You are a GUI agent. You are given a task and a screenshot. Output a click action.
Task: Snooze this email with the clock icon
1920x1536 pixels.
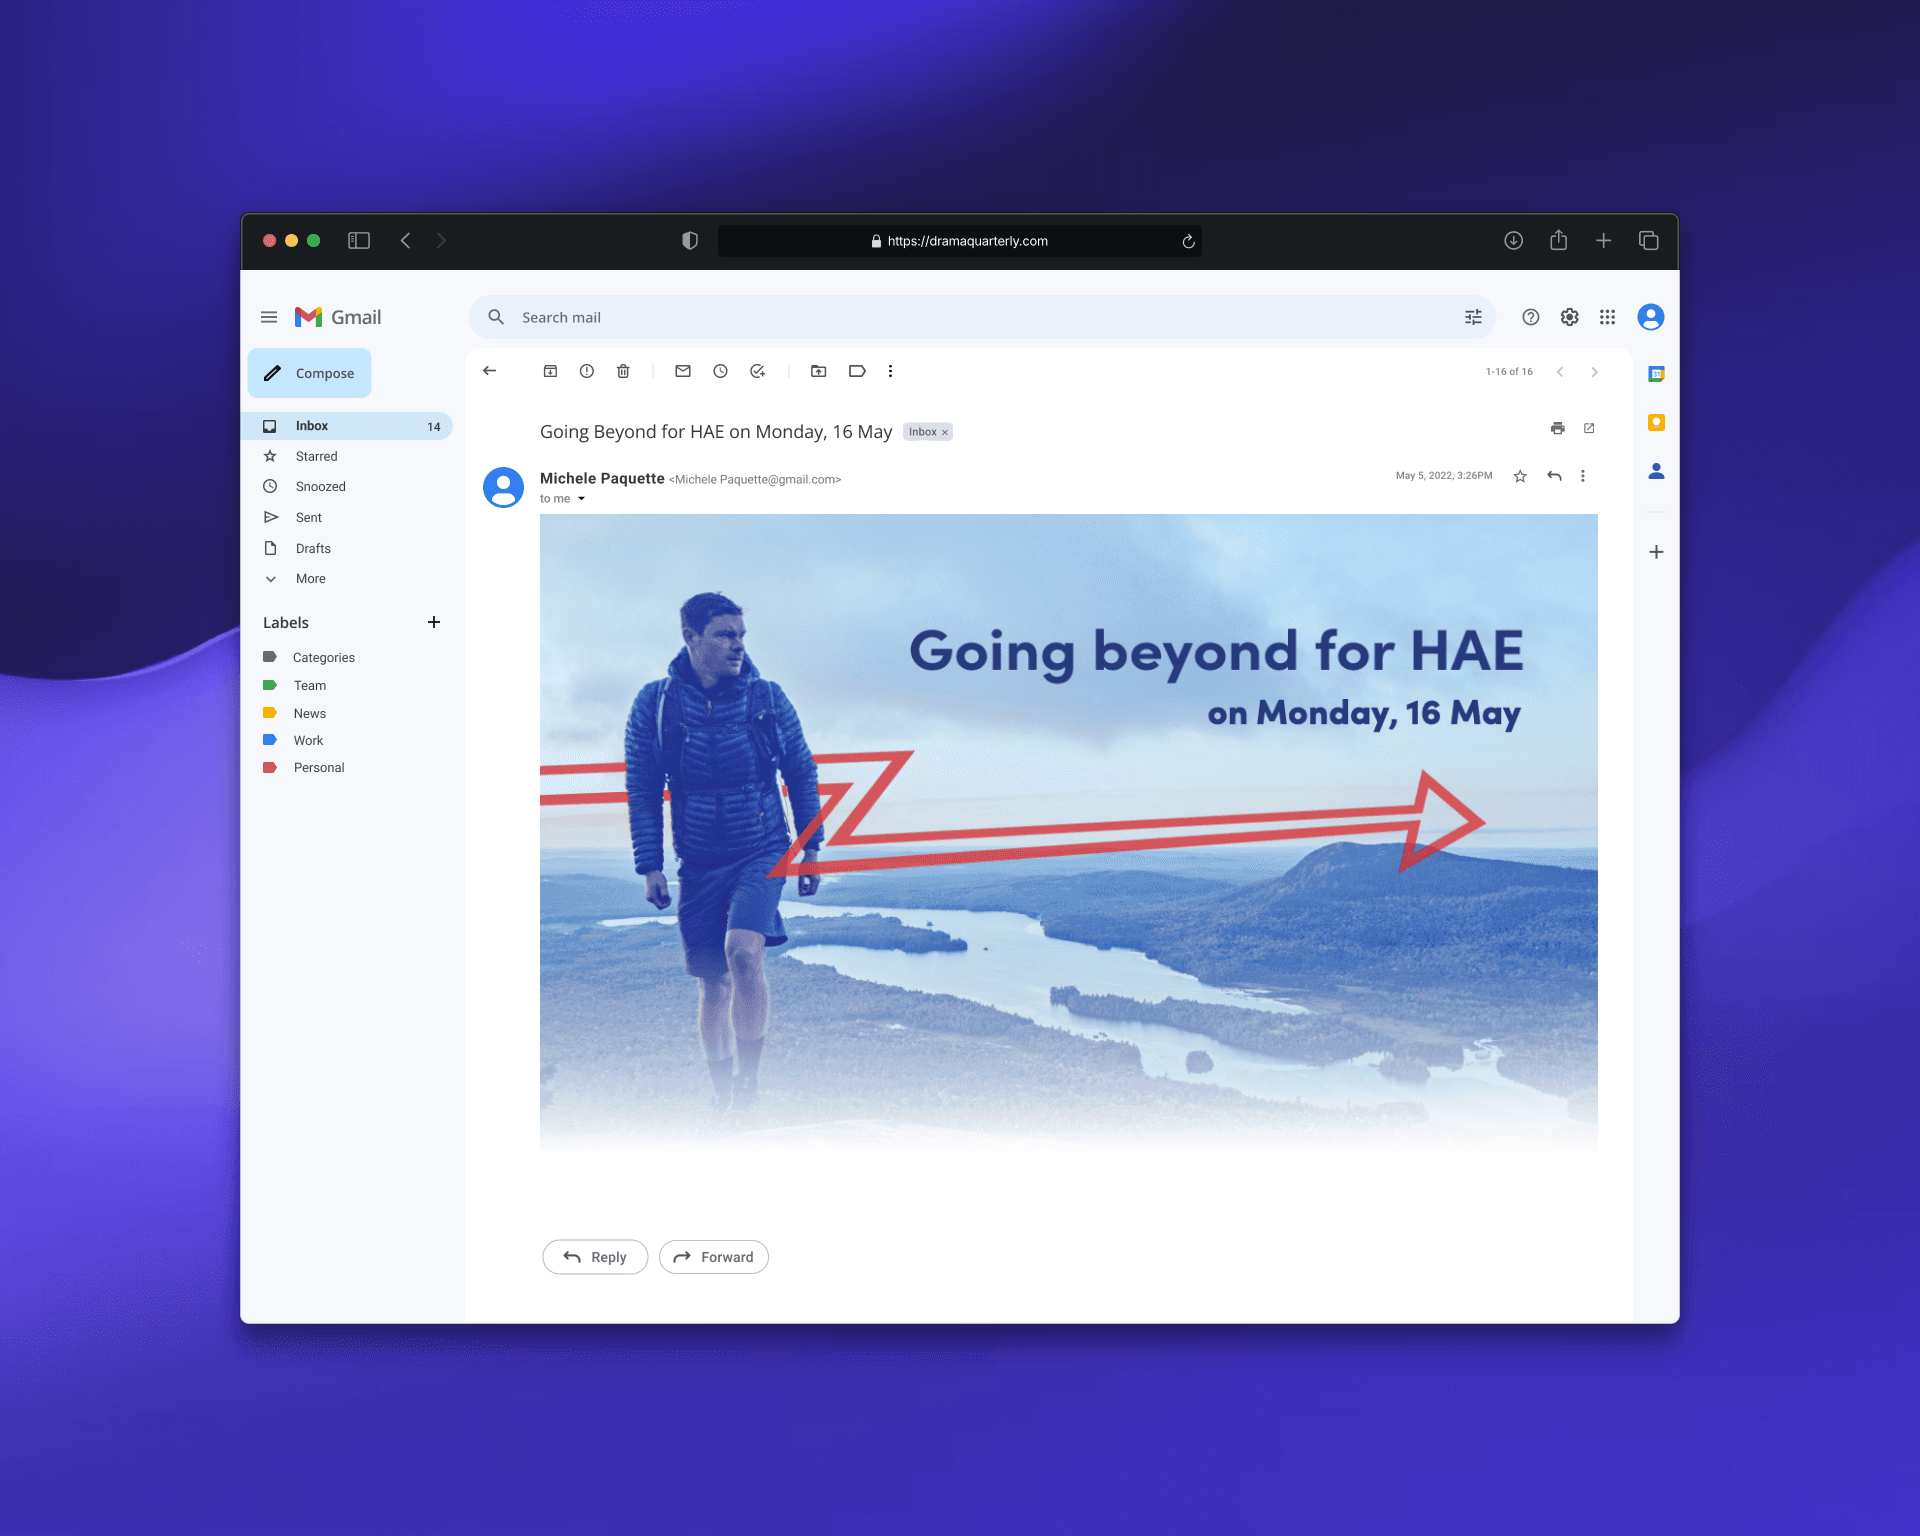[x=720, y=371]
